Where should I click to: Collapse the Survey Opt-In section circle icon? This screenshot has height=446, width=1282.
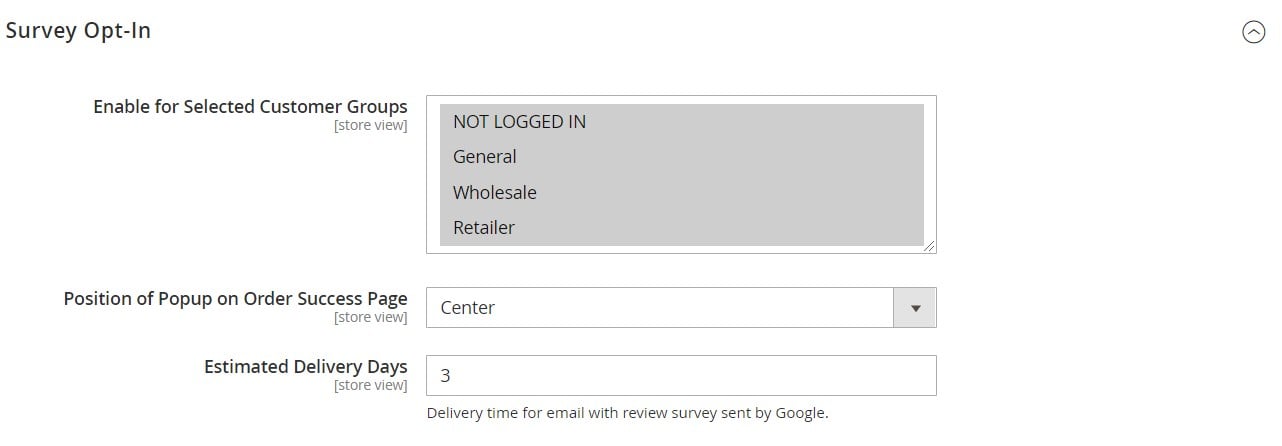[1253, 32]
